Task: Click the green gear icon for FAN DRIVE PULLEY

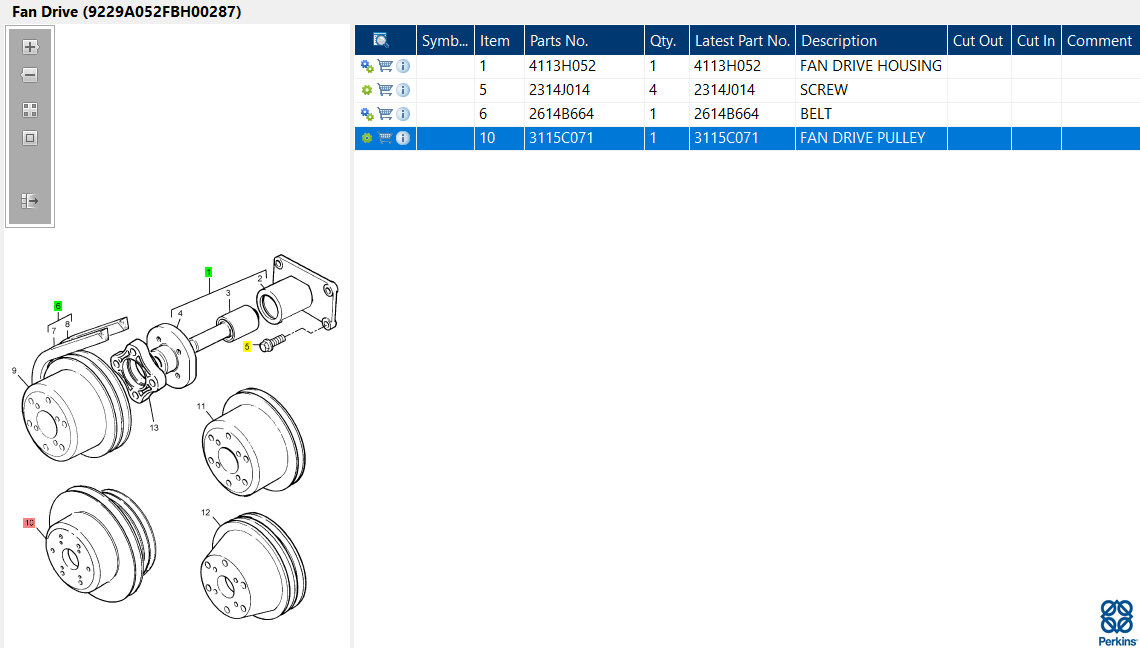Action: (367, 138)
